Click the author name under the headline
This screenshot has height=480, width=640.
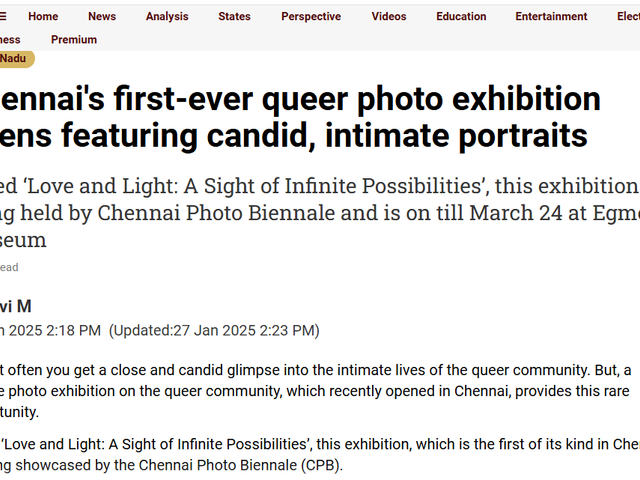coord(15,306)
